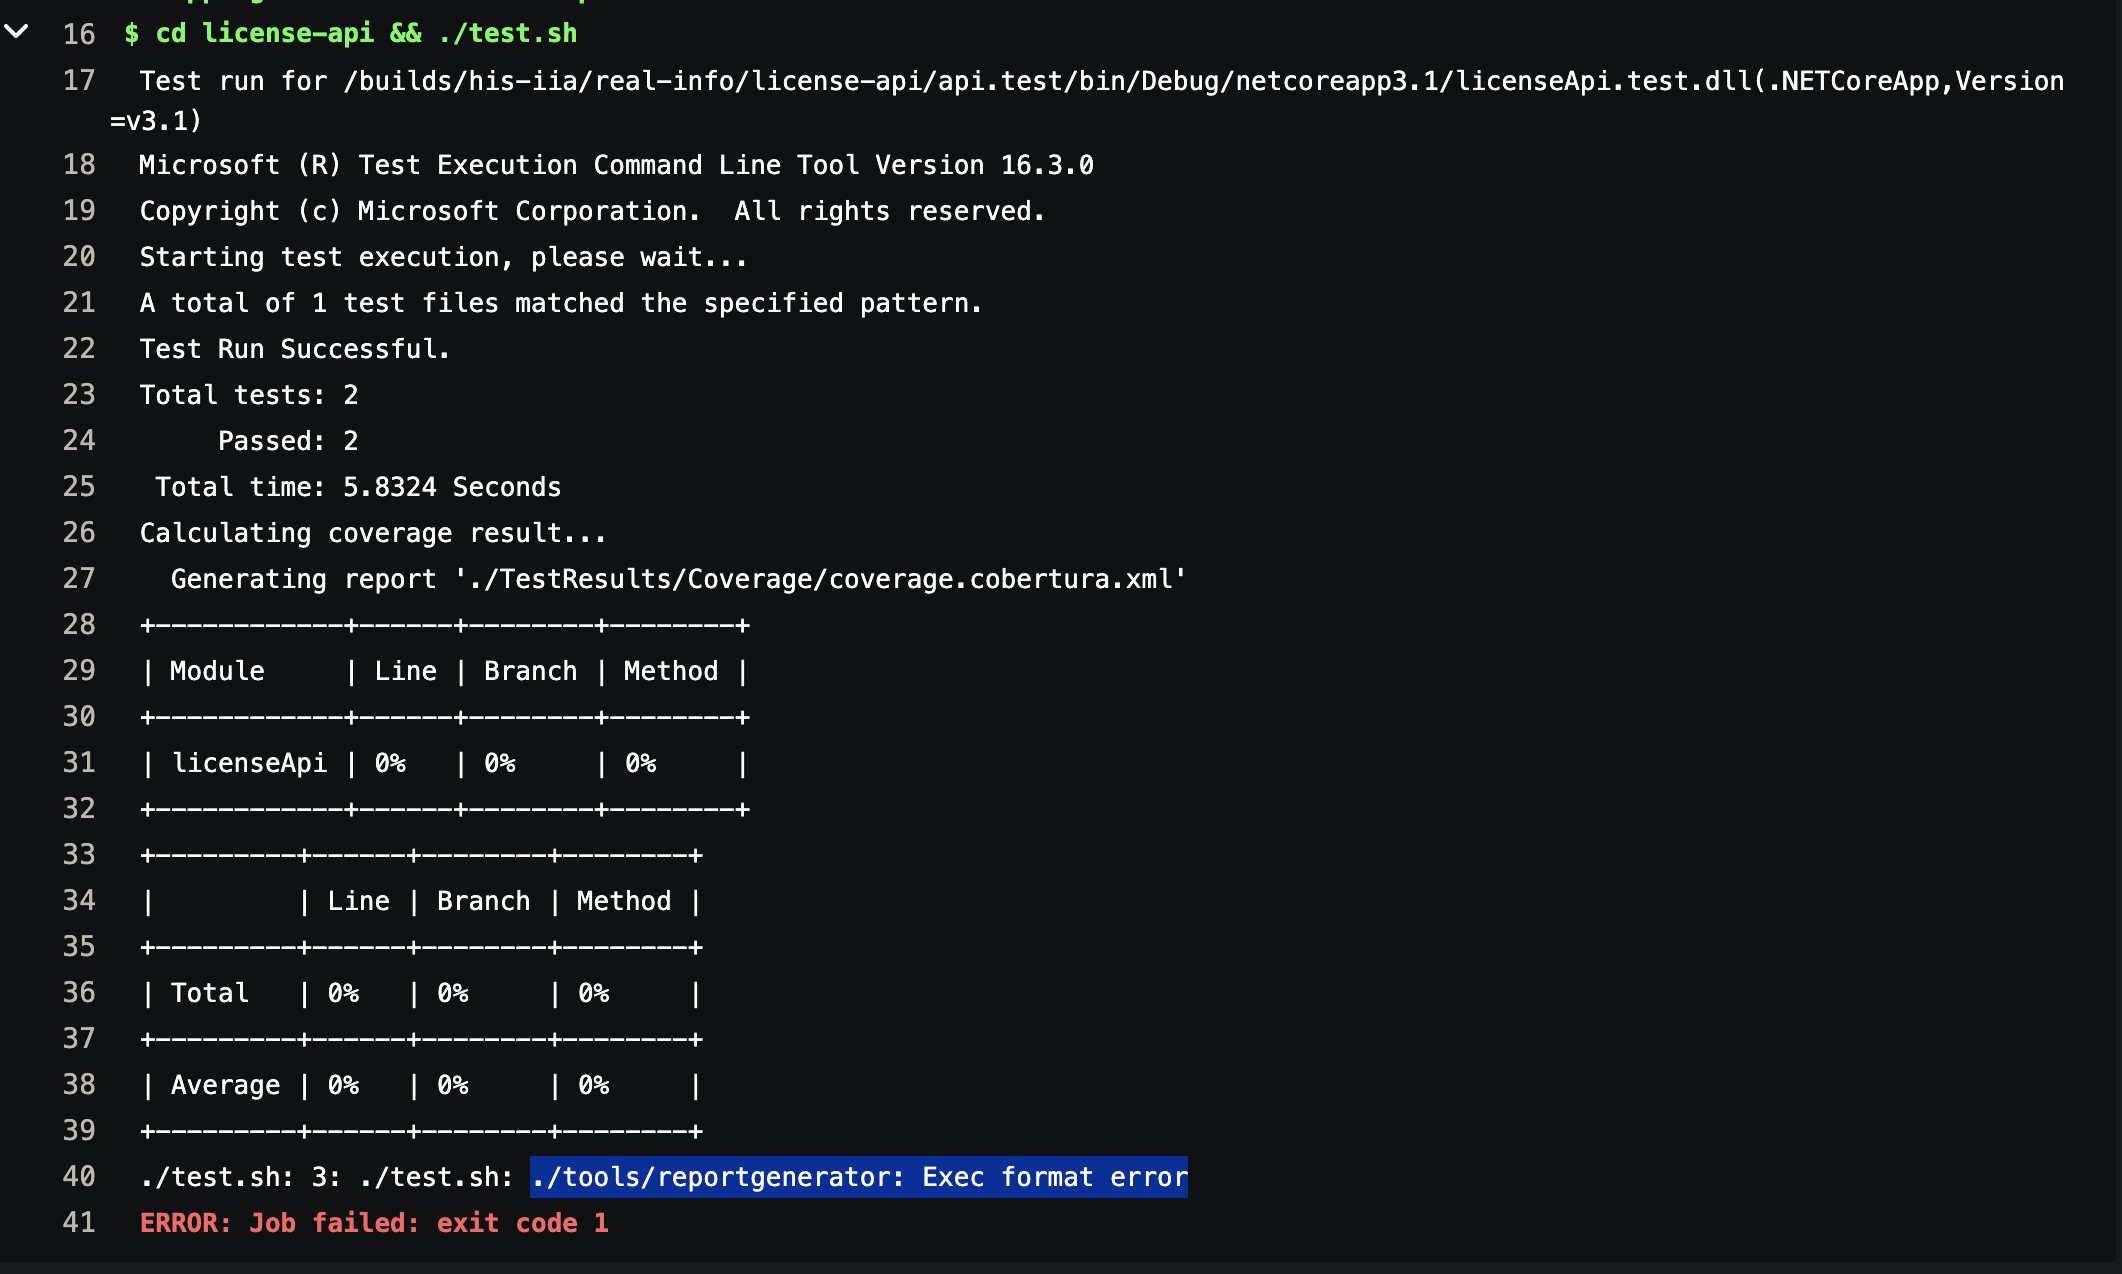Click line number 17 link
This screenshot has height=1274, width=2122.
point(79,81)
